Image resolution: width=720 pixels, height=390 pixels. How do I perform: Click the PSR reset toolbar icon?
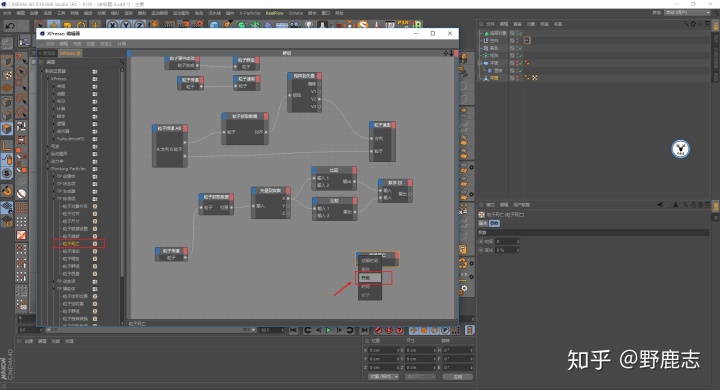click(x=403, y=24)
